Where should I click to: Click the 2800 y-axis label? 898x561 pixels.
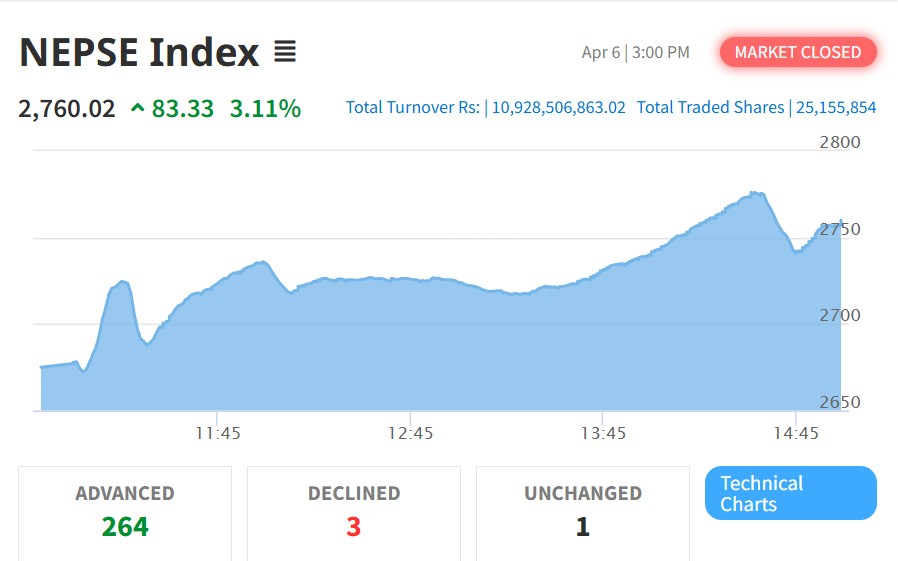(x=839, y=142)
